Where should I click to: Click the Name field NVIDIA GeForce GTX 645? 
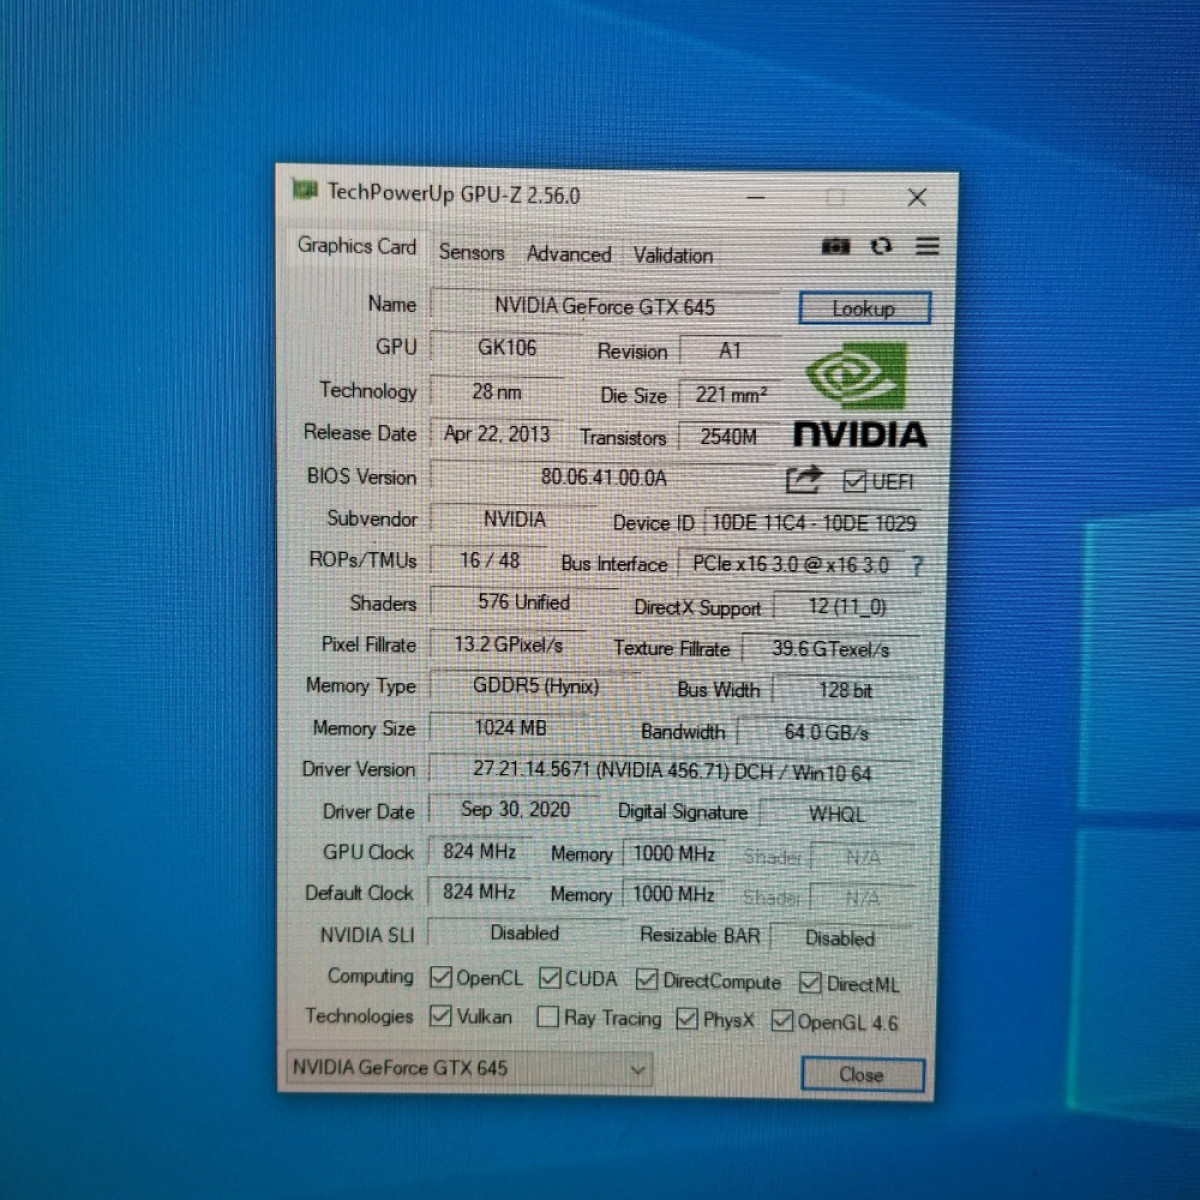(x=605, y=306)
